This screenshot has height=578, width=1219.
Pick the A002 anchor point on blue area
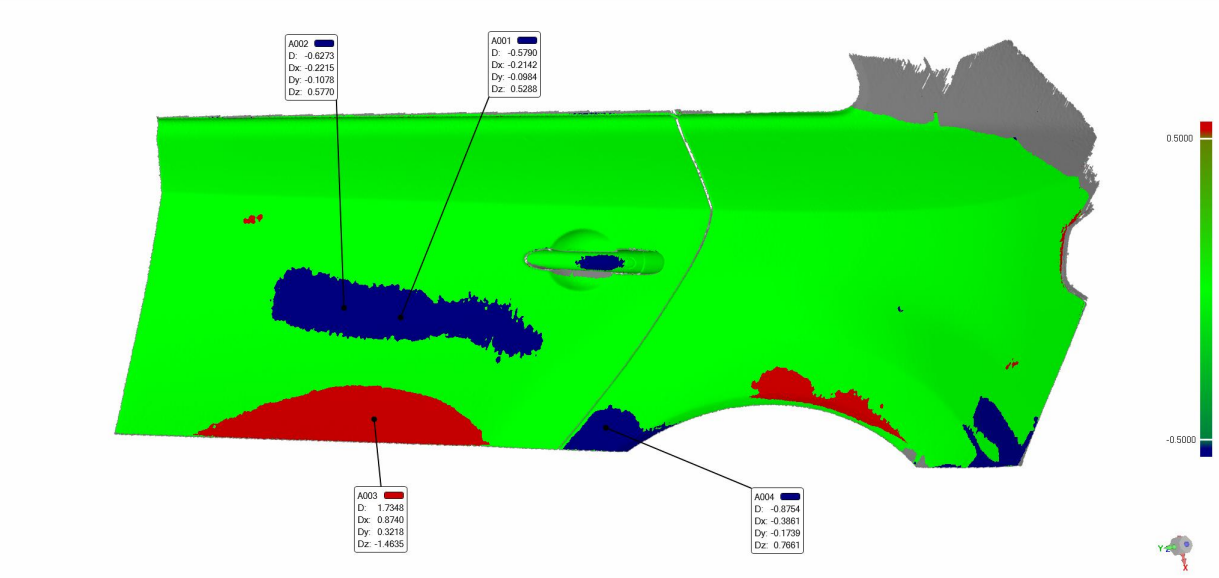[x=344, y=308]
